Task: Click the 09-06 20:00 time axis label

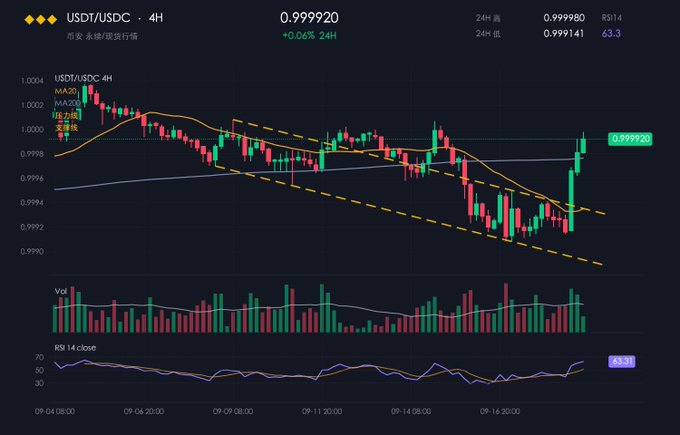Action: 144,411
